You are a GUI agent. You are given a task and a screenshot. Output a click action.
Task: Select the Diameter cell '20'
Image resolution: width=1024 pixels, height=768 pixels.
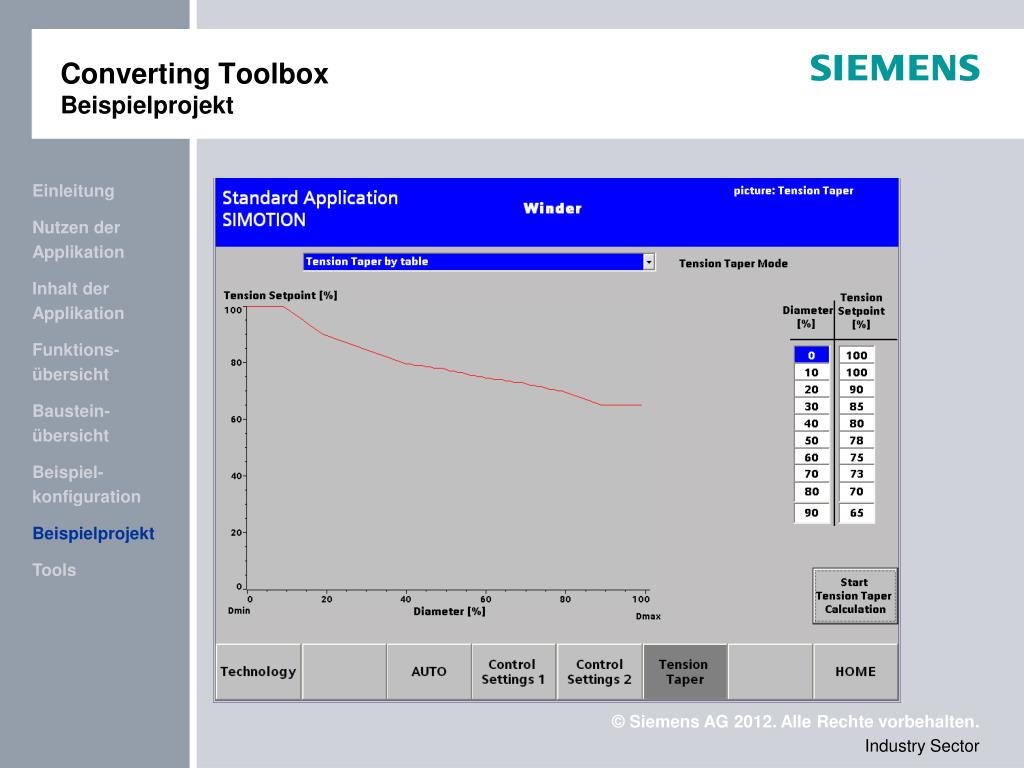coord(811,389)
